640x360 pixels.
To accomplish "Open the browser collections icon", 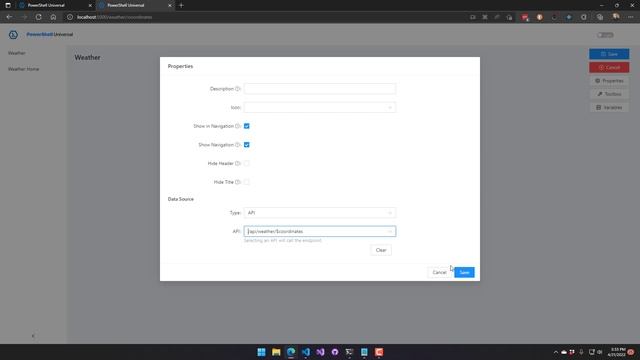I will pyautogui.click(x=600, y=17).
